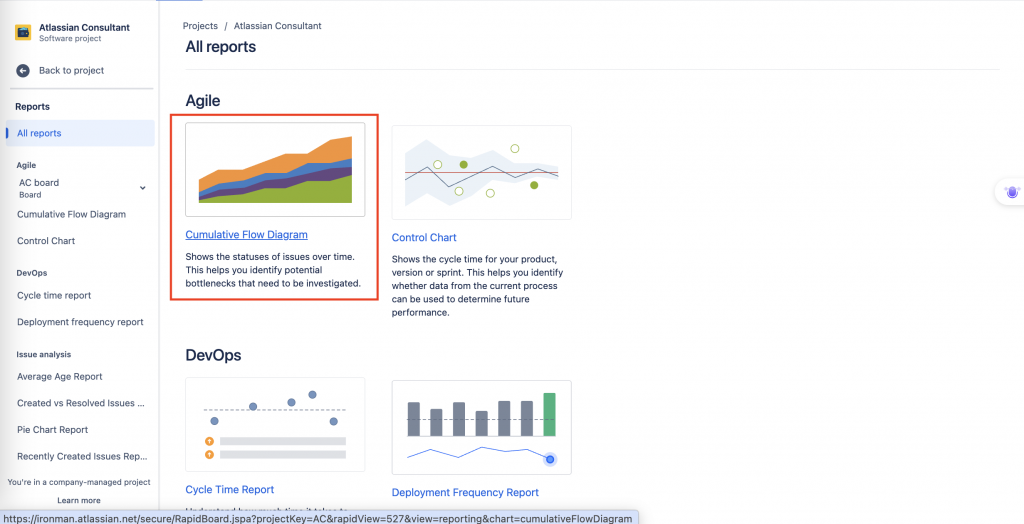Click the Reports sidebar heading
The width and height of the screenshot is (1024, 524).
33,106
